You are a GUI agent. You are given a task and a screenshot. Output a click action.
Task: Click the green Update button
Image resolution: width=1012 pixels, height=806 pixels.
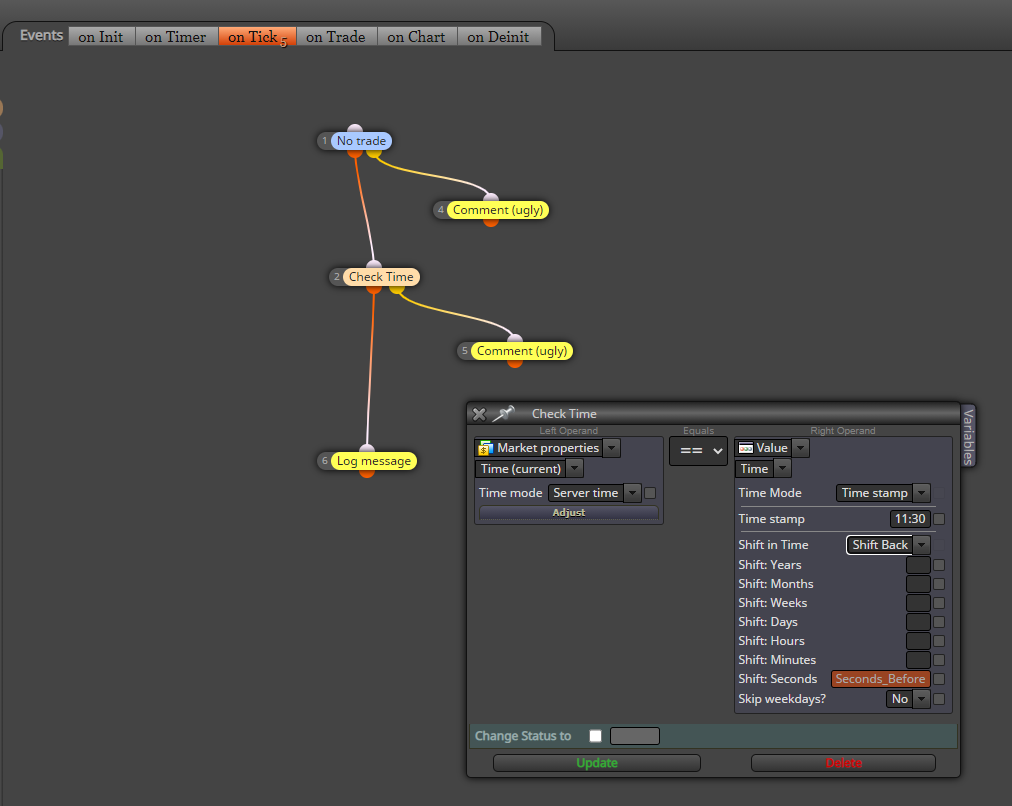(597, 763)
